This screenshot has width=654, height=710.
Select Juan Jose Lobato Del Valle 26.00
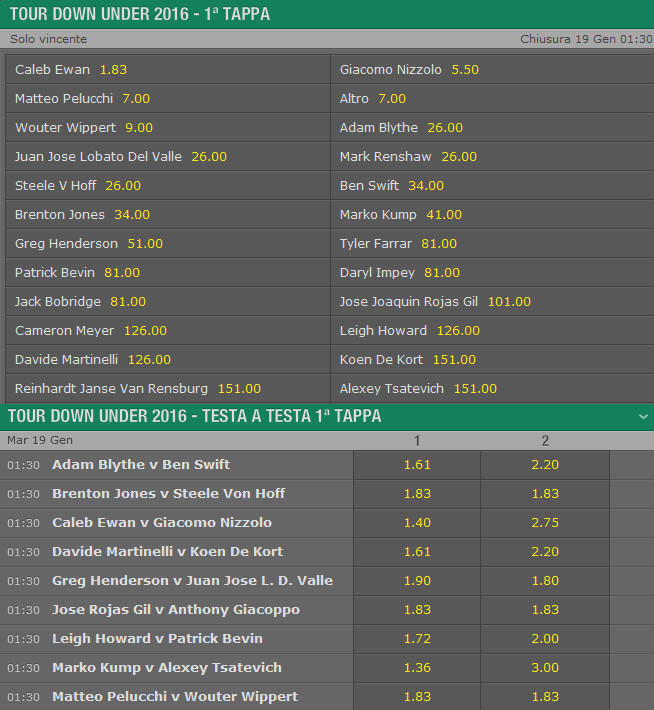(168, 156)
